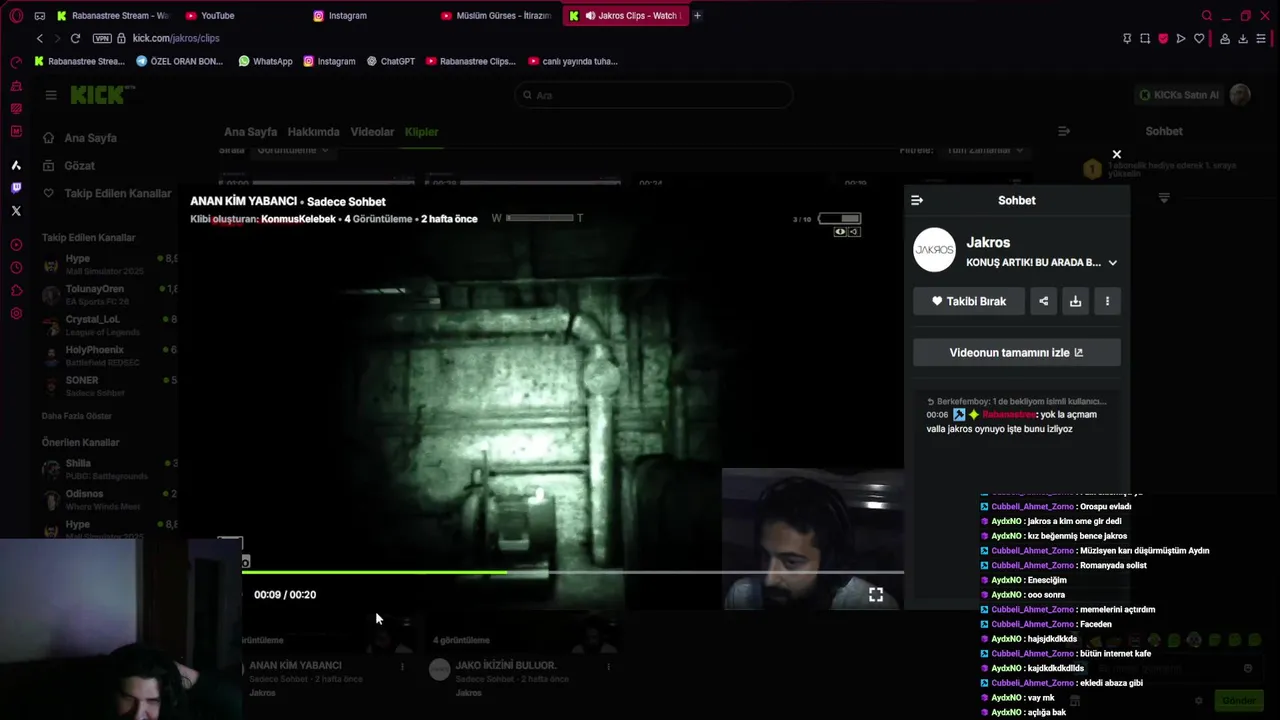The width and height of the screenshot is (1280, 720).
Task: Open the Jakros channel avatar
Action: 935,250
